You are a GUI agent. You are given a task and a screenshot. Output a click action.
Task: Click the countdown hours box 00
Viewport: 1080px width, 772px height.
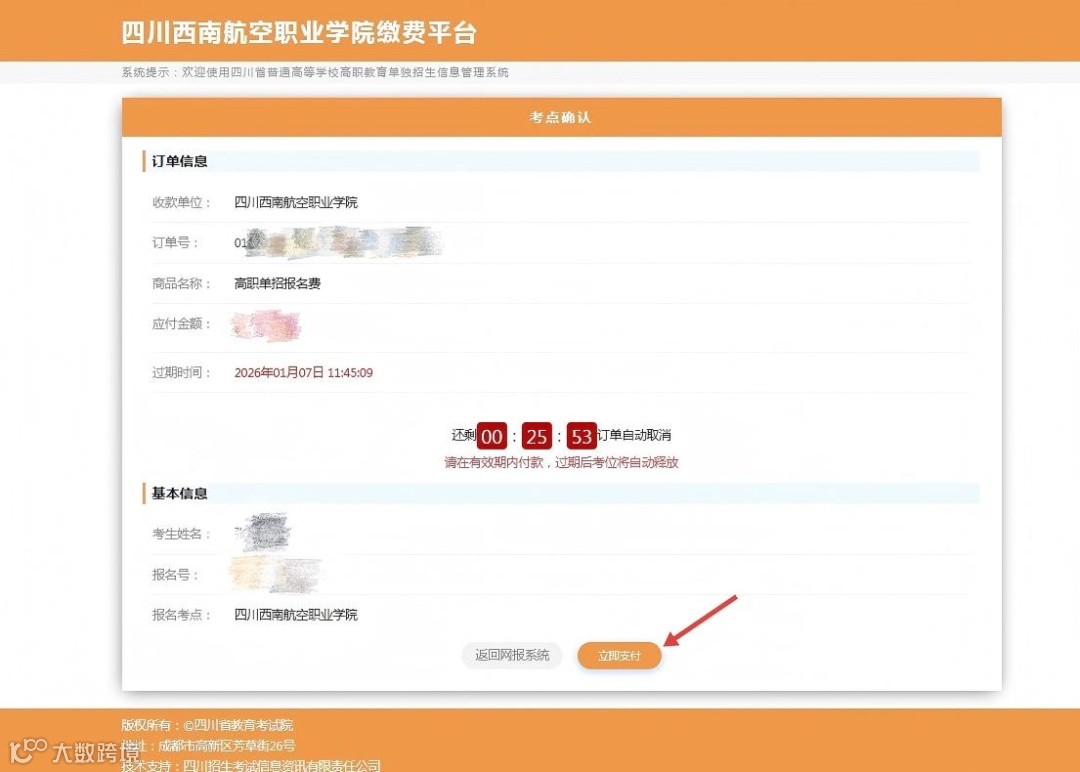492,436
